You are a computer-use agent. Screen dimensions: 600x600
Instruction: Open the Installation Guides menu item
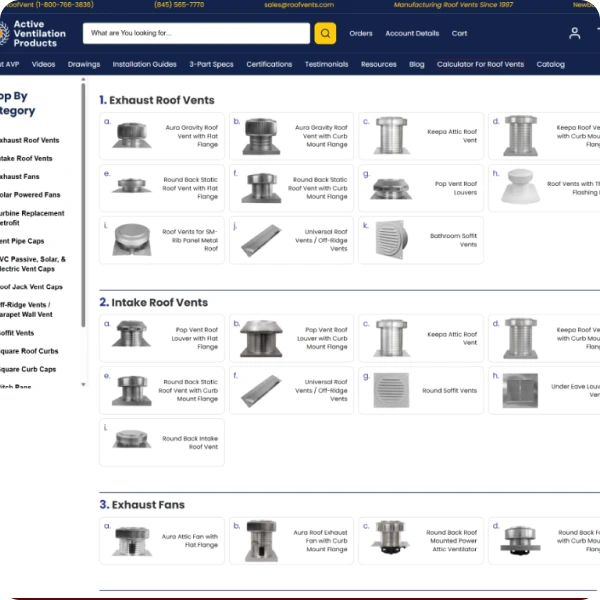pos(144,64)
